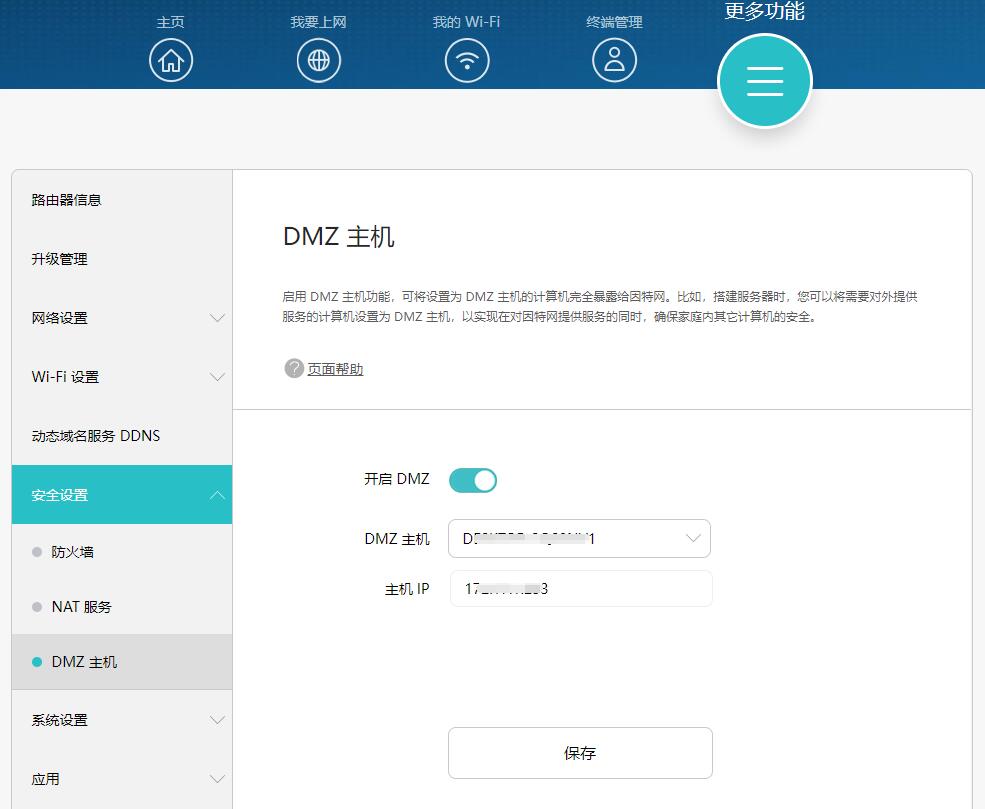The width and height of the screenshot is (985, 809).
Task: Open the globe internet access icon
Action: pos(318,60)
